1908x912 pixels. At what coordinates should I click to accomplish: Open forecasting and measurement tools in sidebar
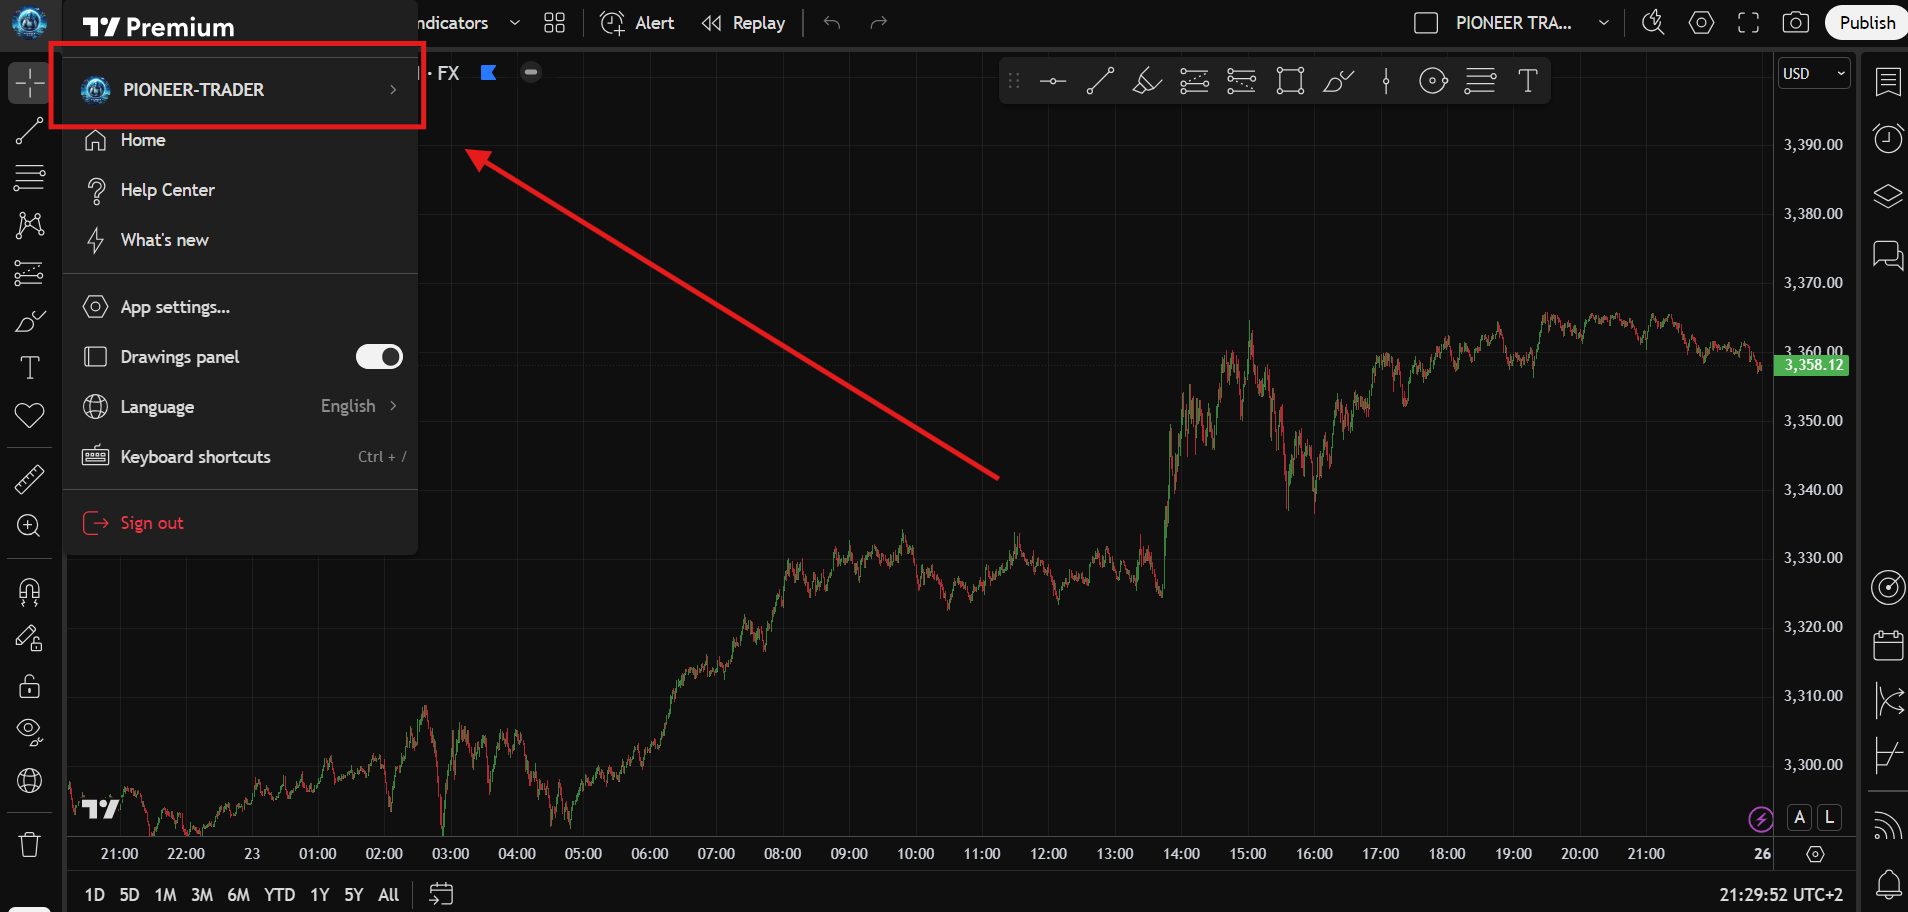click(29, 273)
